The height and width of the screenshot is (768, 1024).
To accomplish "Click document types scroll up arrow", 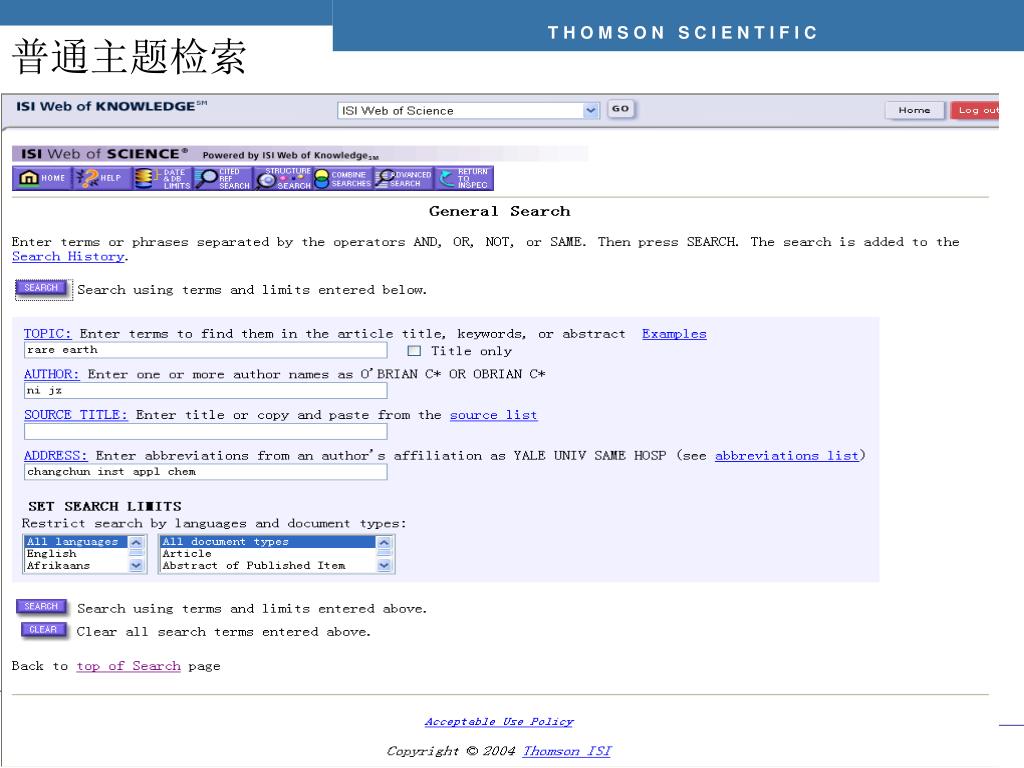I will pyautogui.click(x=384, y=542).
